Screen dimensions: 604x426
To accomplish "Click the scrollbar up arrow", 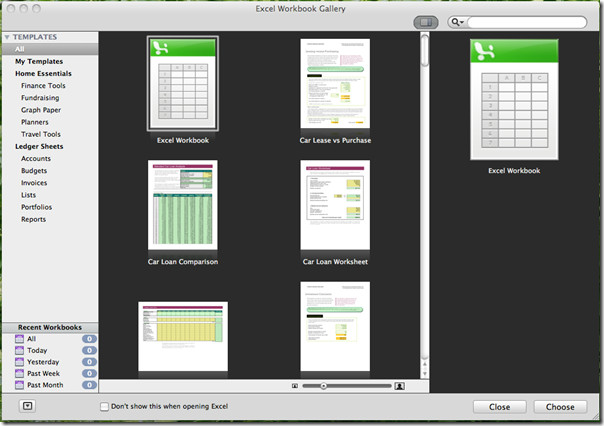I will [424, 364].
